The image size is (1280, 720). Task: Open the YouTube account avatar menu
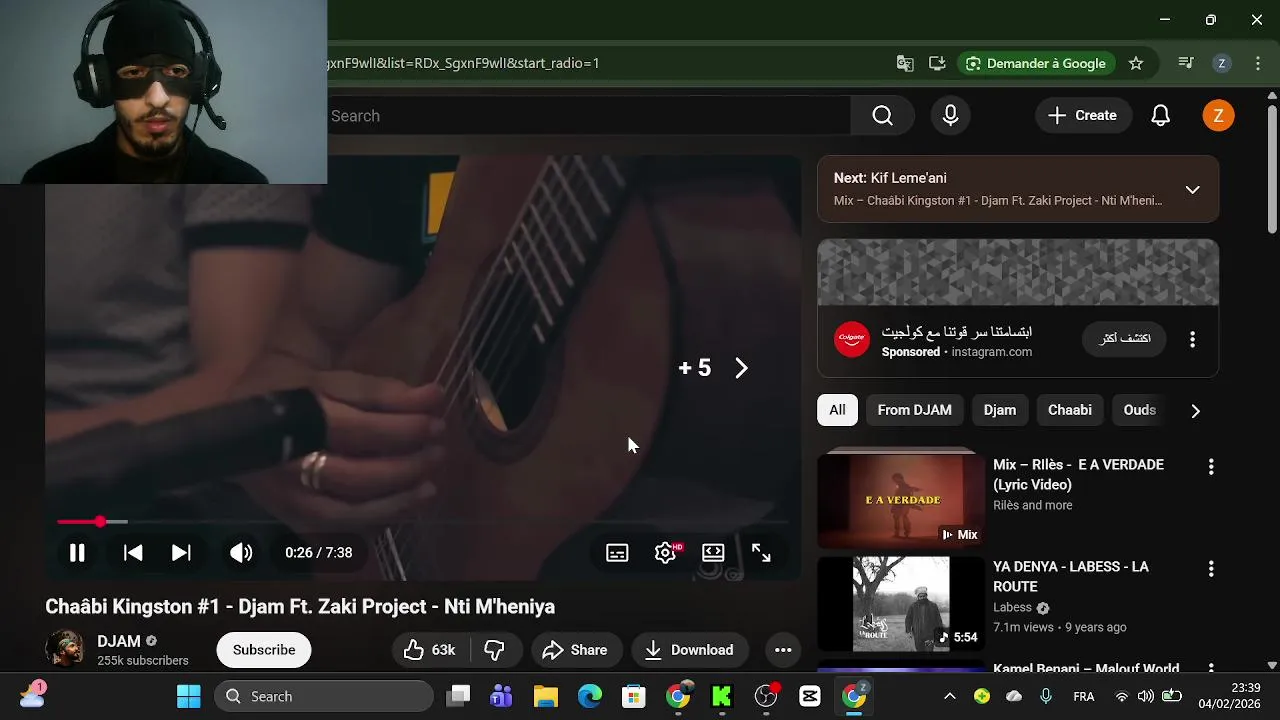pyautogui.click(x=1218, y=116)
